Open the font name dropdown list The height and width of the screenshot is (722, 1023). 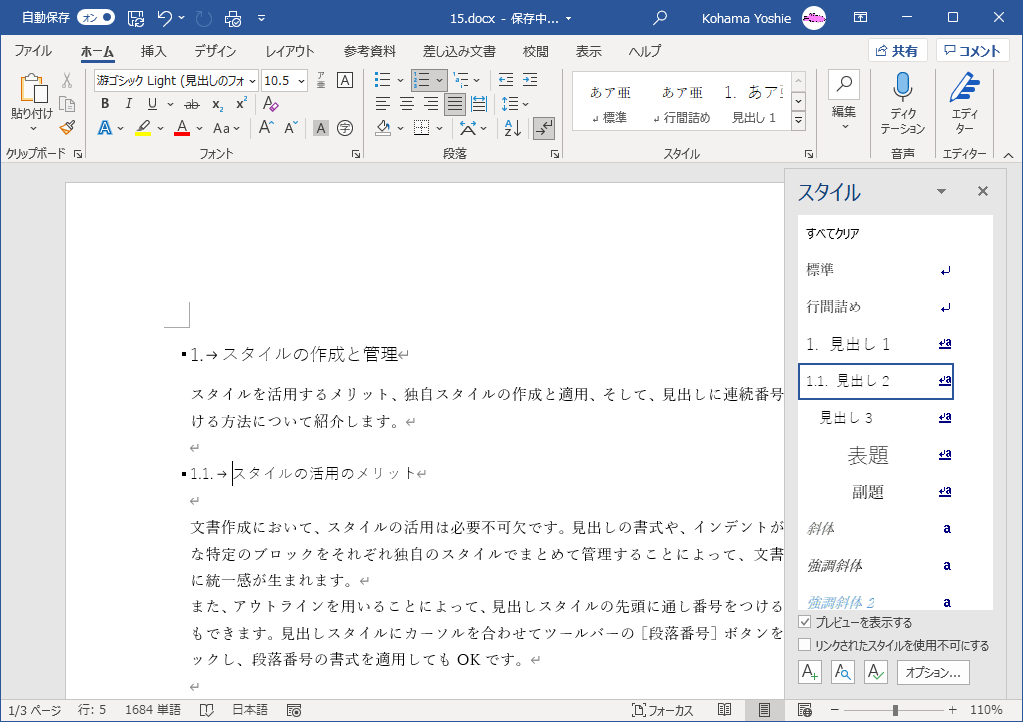252,80
